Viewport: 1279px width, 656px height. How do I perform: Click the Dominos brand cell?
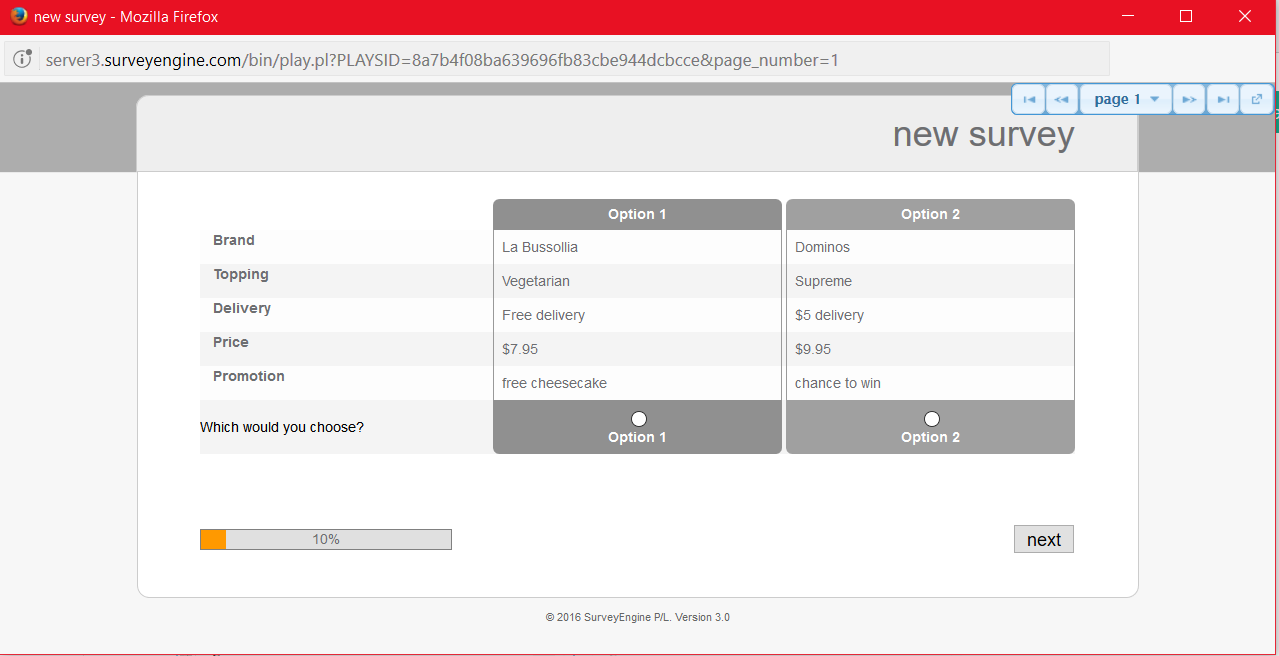pos(822,247)
